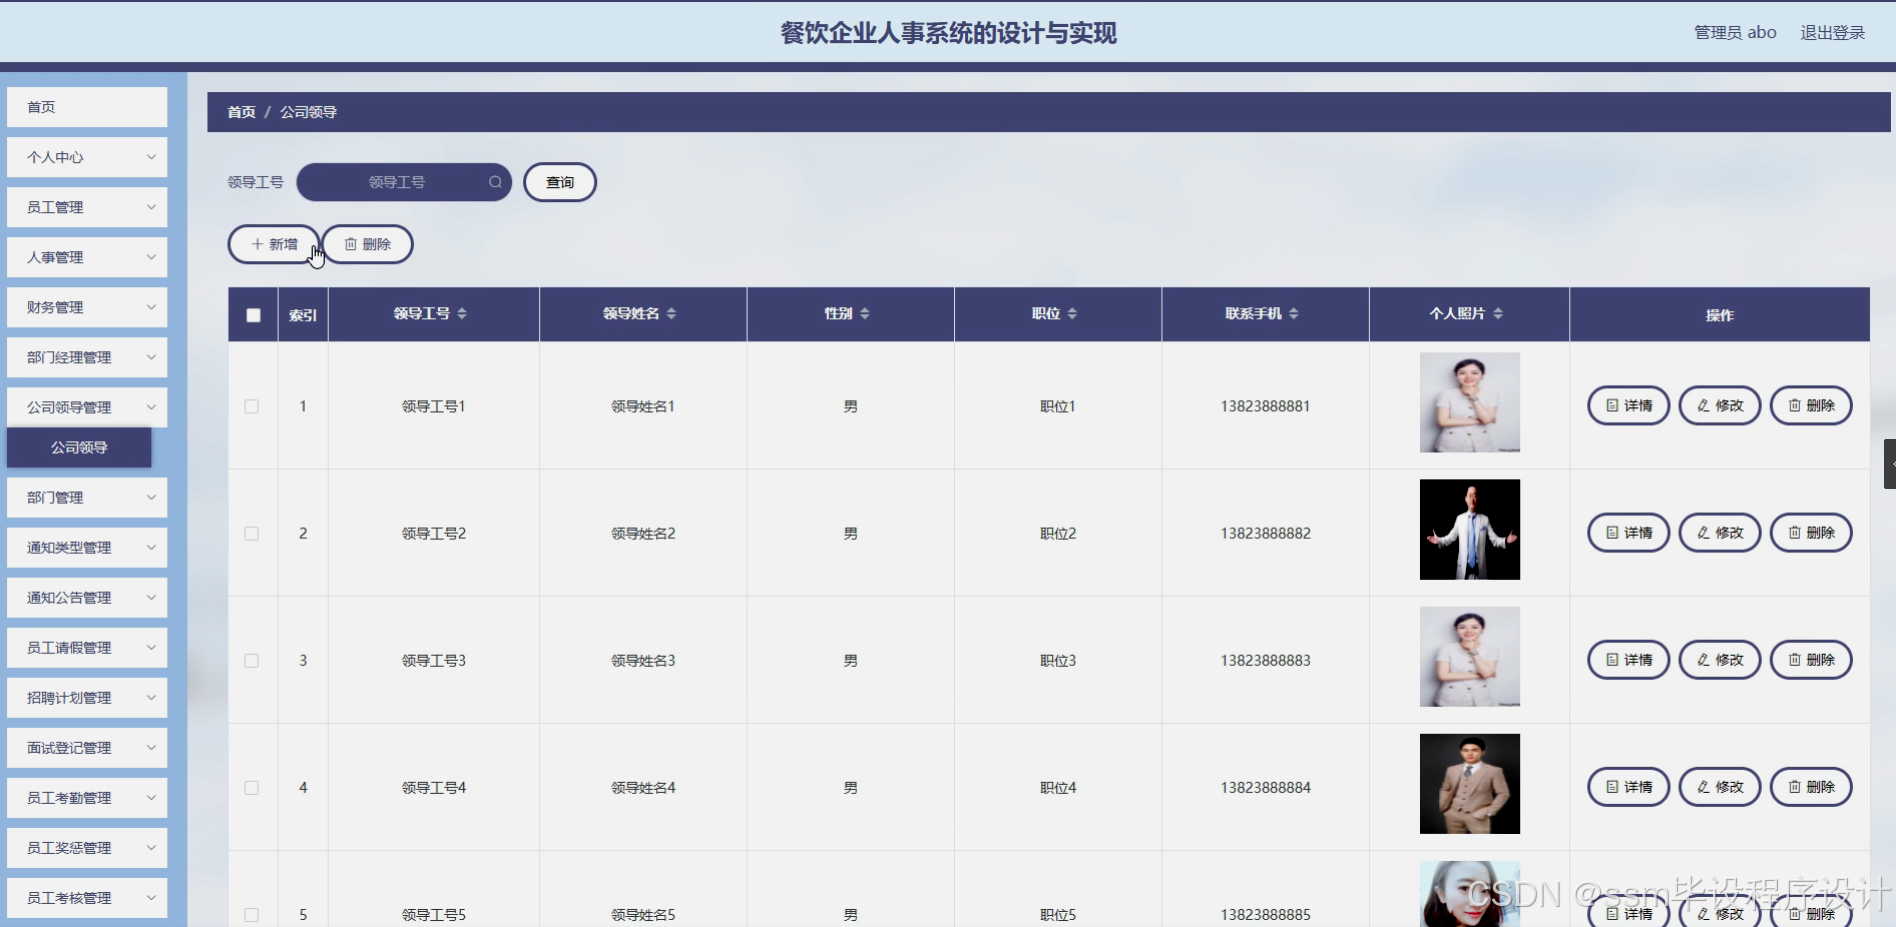Sort by 联系手机 column arrows
Viewport: 1896px width, 927px height.
[1294, 314]
